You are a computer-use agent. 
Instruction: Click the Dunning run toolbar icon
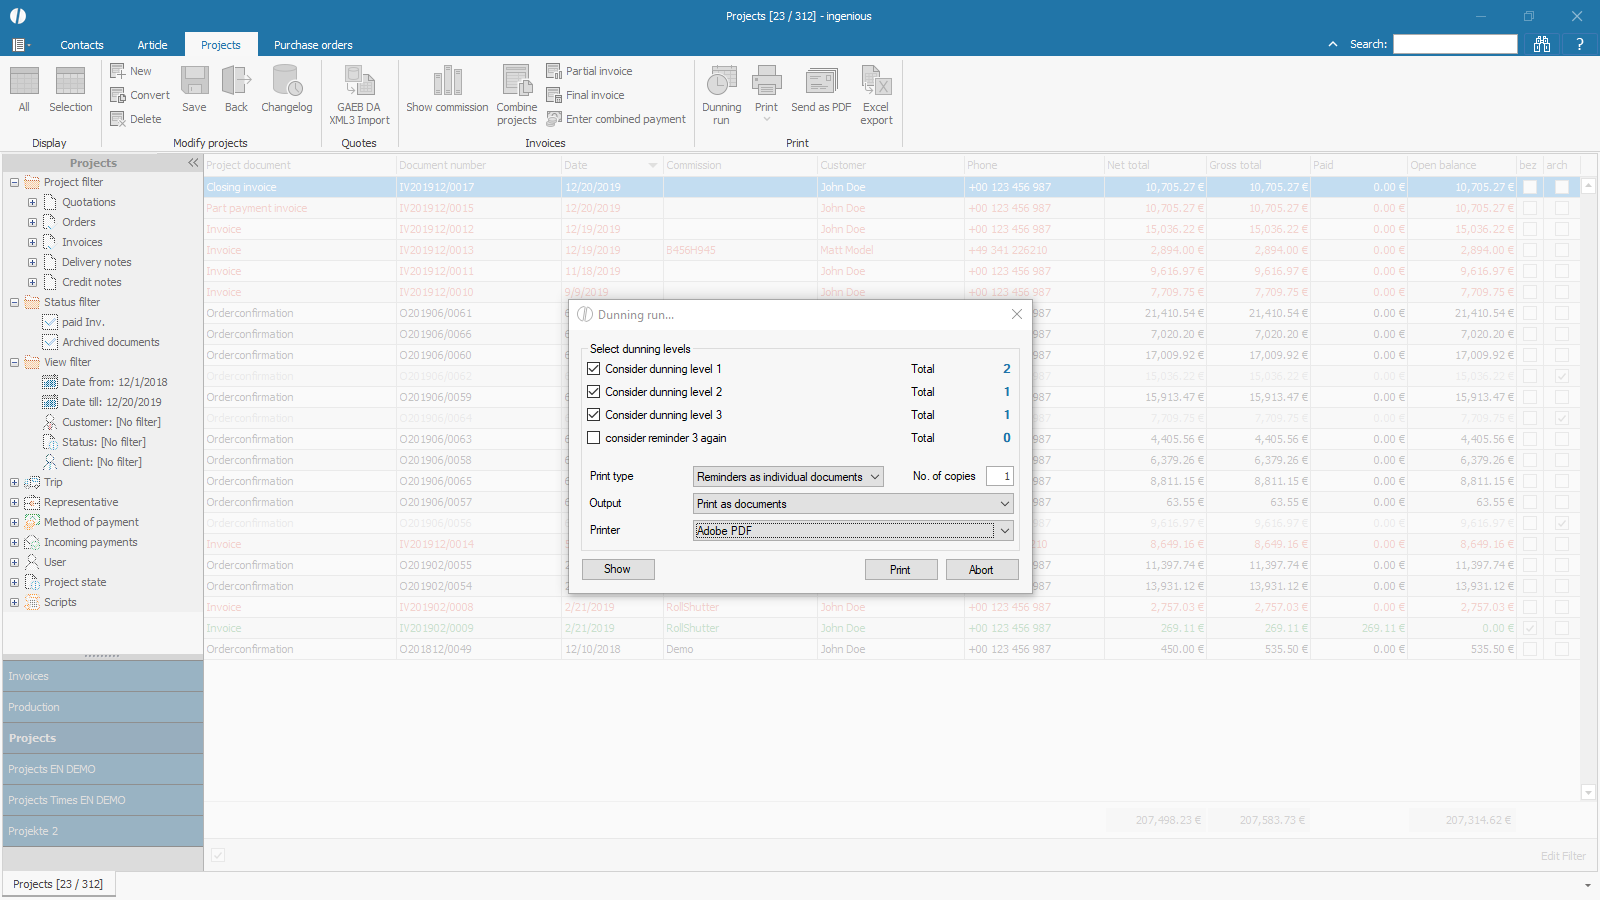point(721,82)
